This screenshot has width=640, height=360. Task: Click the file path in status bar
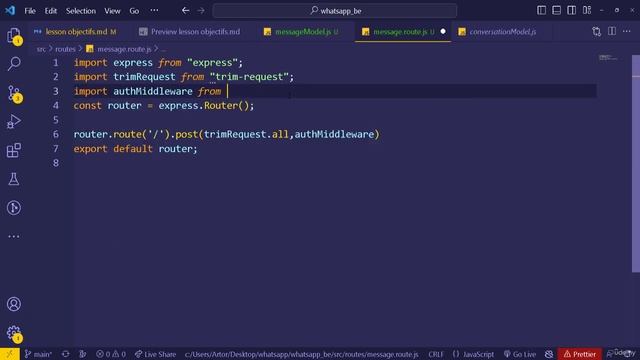(301, 354)
